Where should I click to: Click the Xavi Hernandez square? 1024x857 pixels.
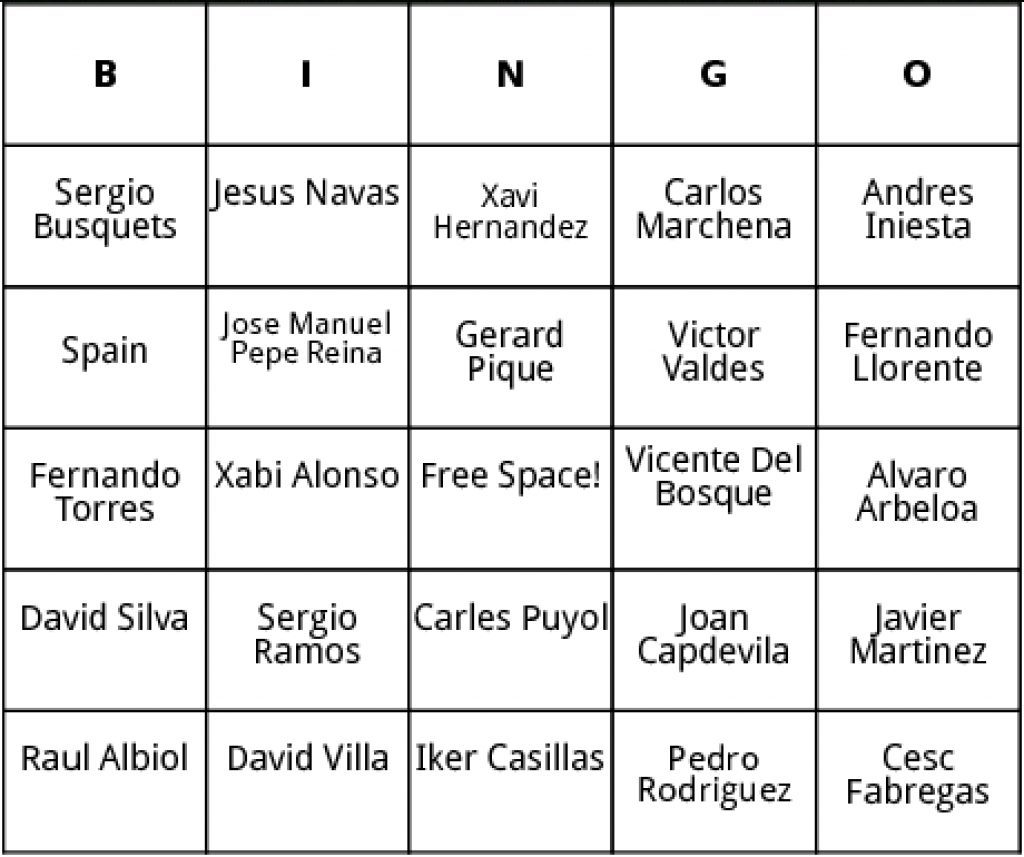(x=510, y=211)
